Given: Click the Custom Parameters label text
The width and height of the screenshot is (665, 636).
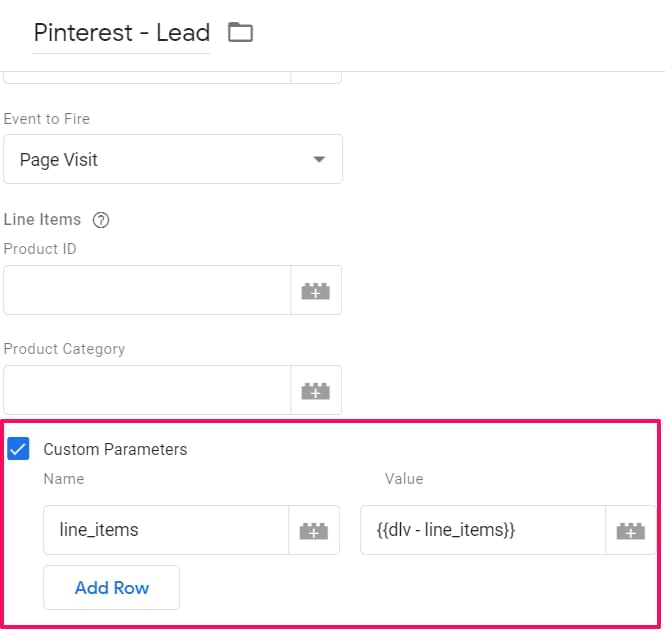Looking at the screenshot, I should 115,449.
